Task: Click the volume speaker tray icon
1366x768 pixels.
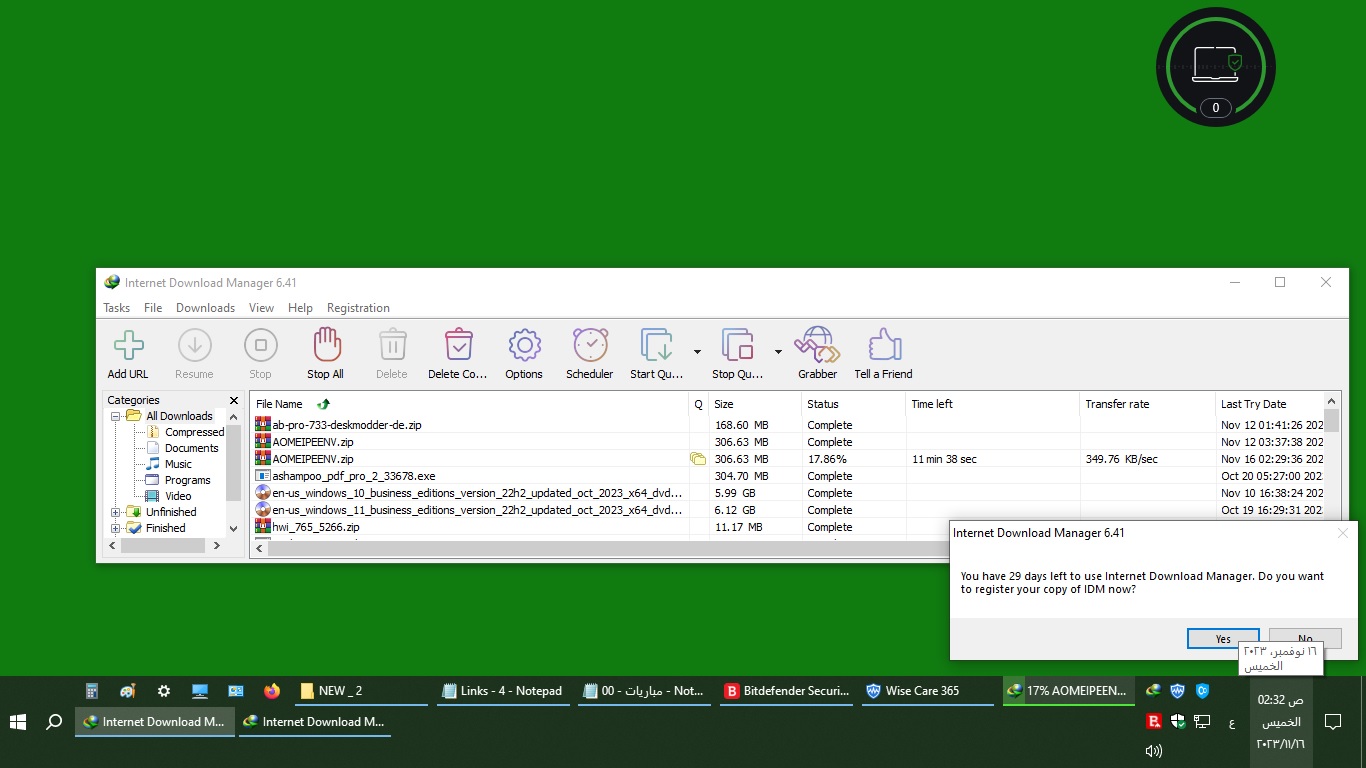Action: 1153,751
